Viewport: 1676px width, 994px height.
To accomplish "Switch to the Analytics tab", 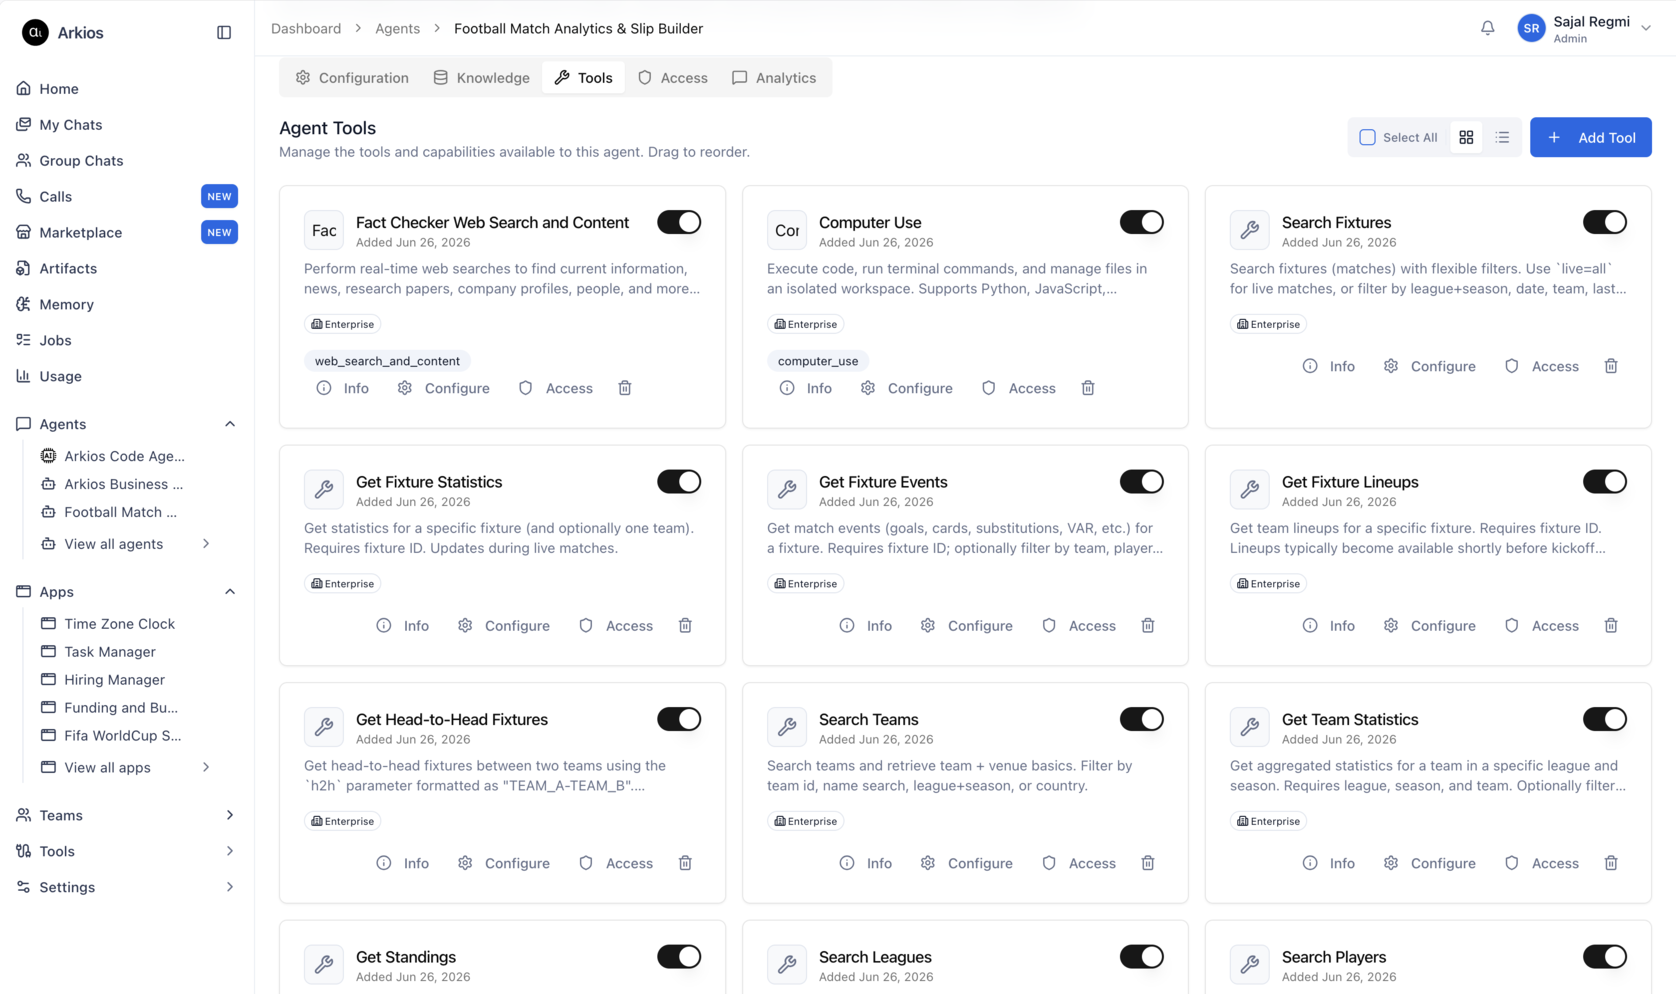I will (x=774, y=78).
